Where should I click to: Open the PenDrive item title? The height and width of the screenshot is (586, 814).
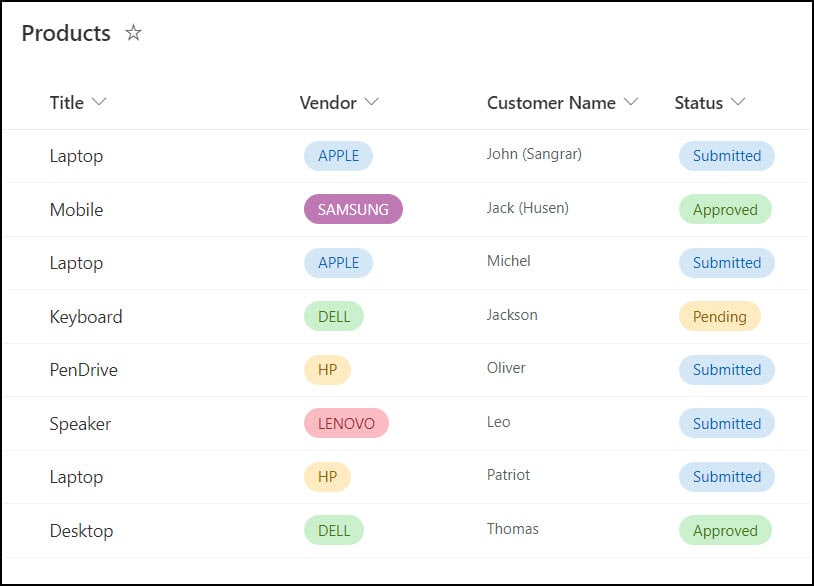coord(84,370)
